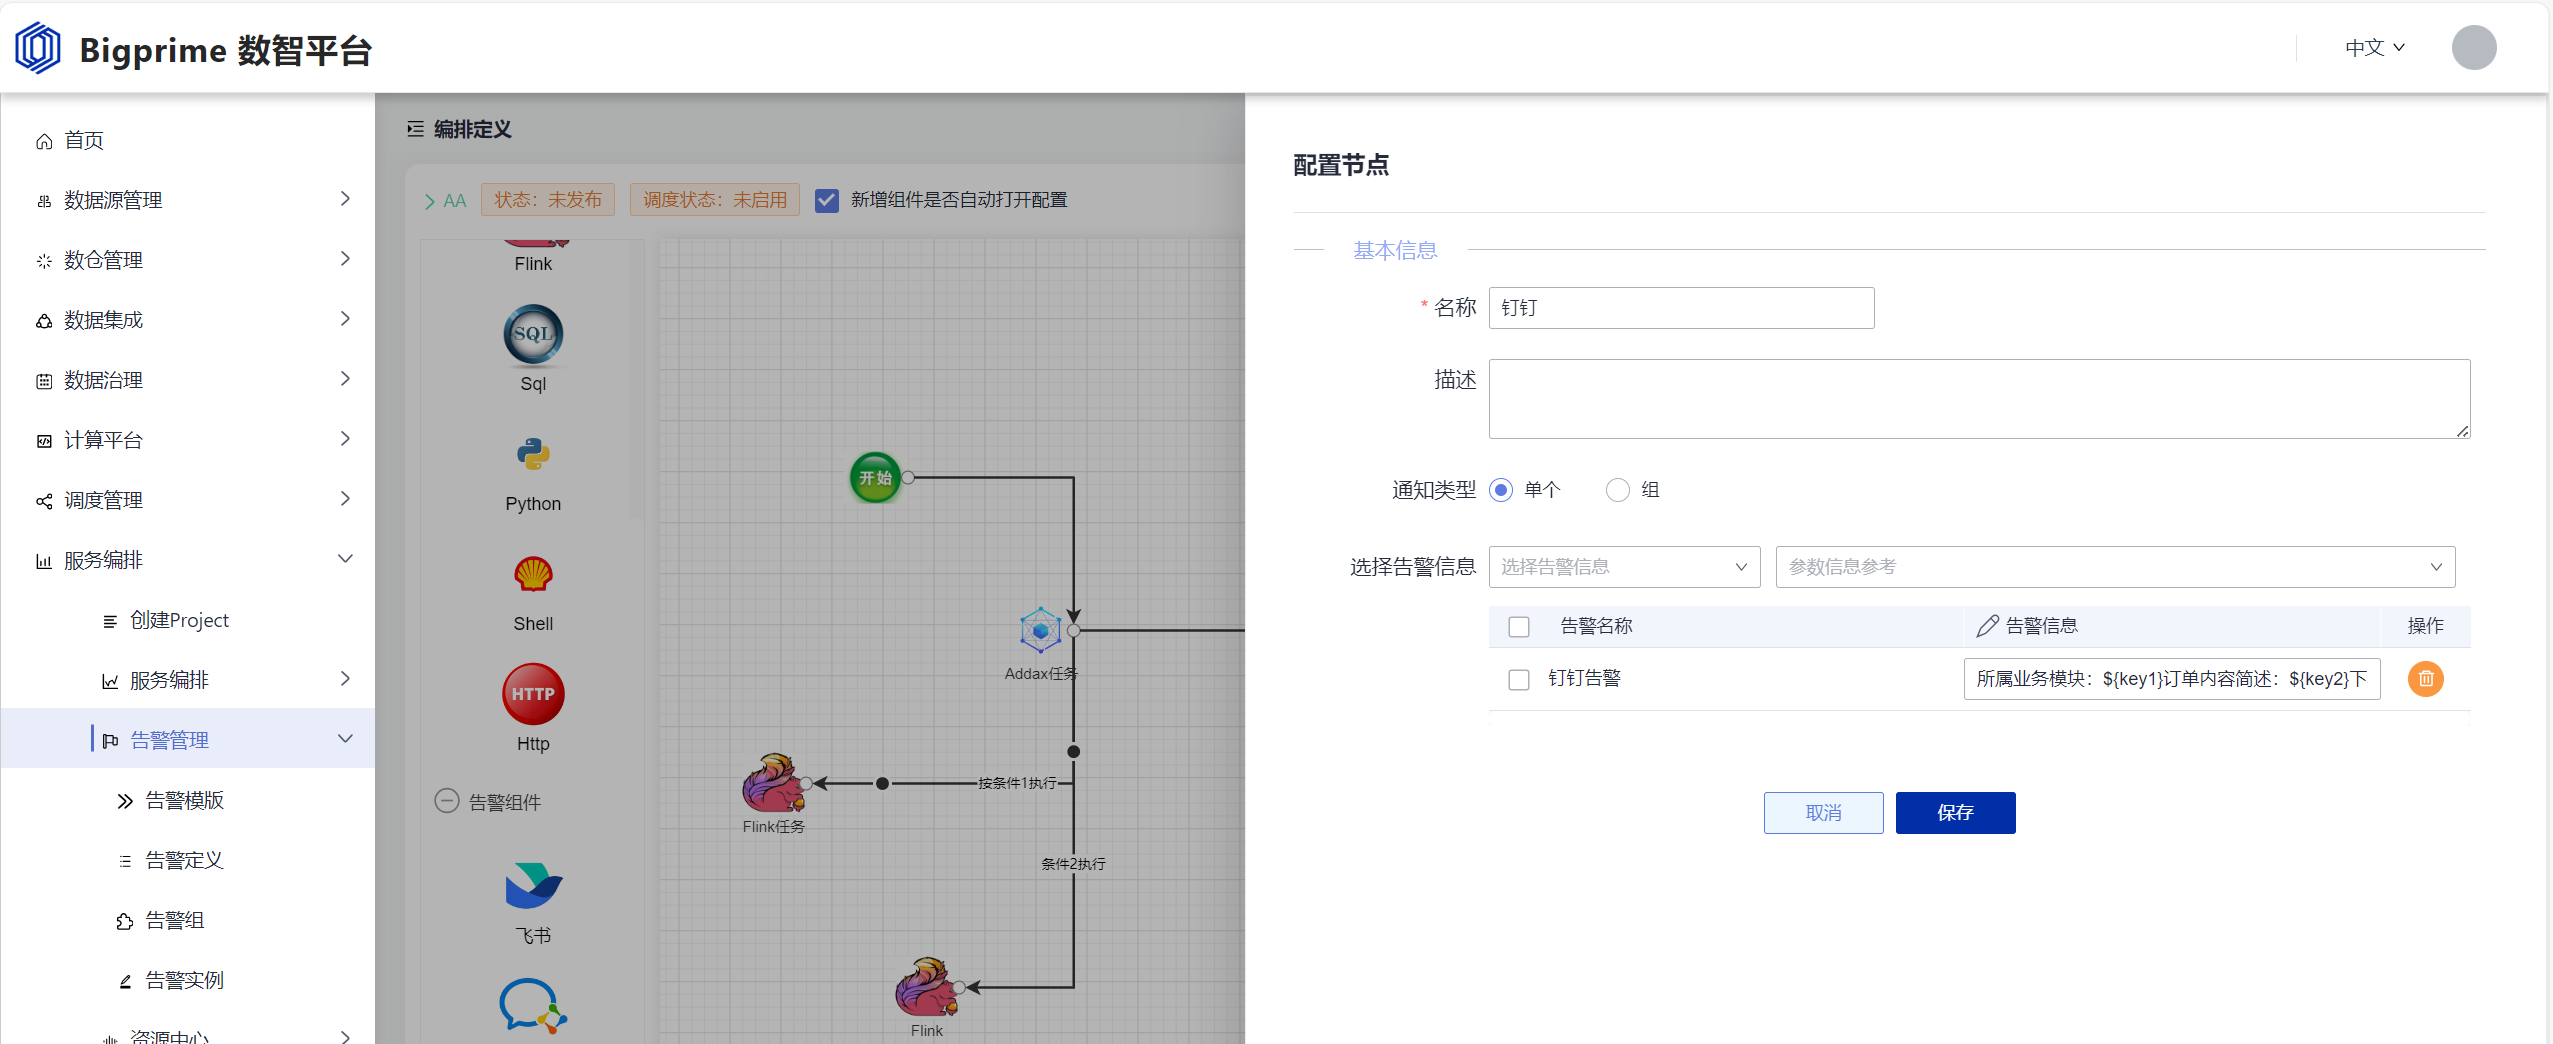The height and width of the screenshot is (1044, 2553).
Task: Click the 调度状态：未启用 tag
Action: (x=715, y=200)
